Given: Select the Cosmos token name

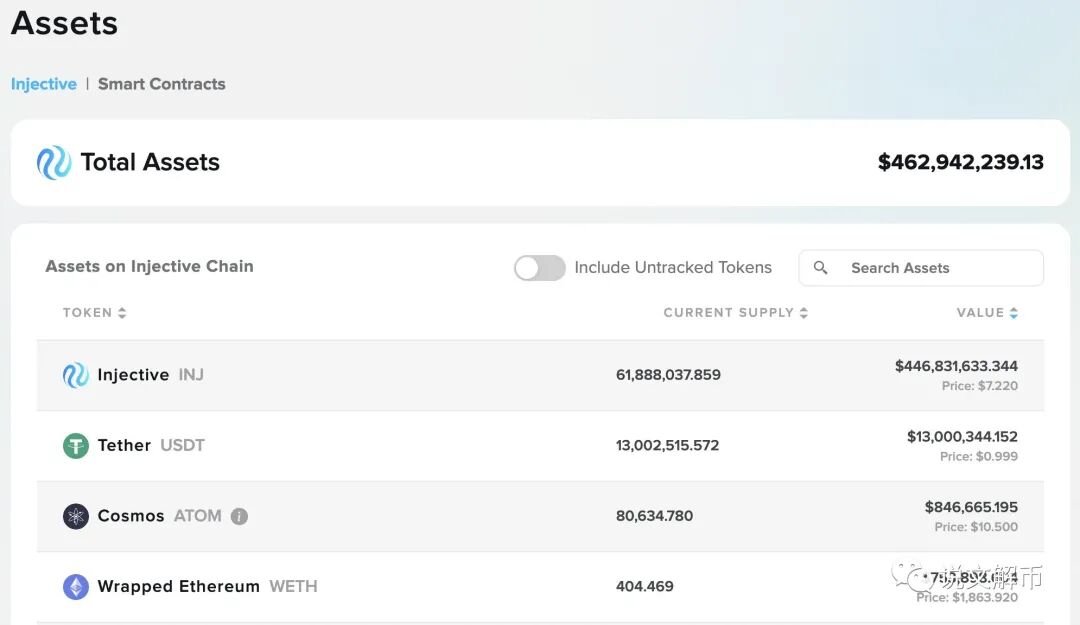Looking at the screenshot, I should pos(131,515).
